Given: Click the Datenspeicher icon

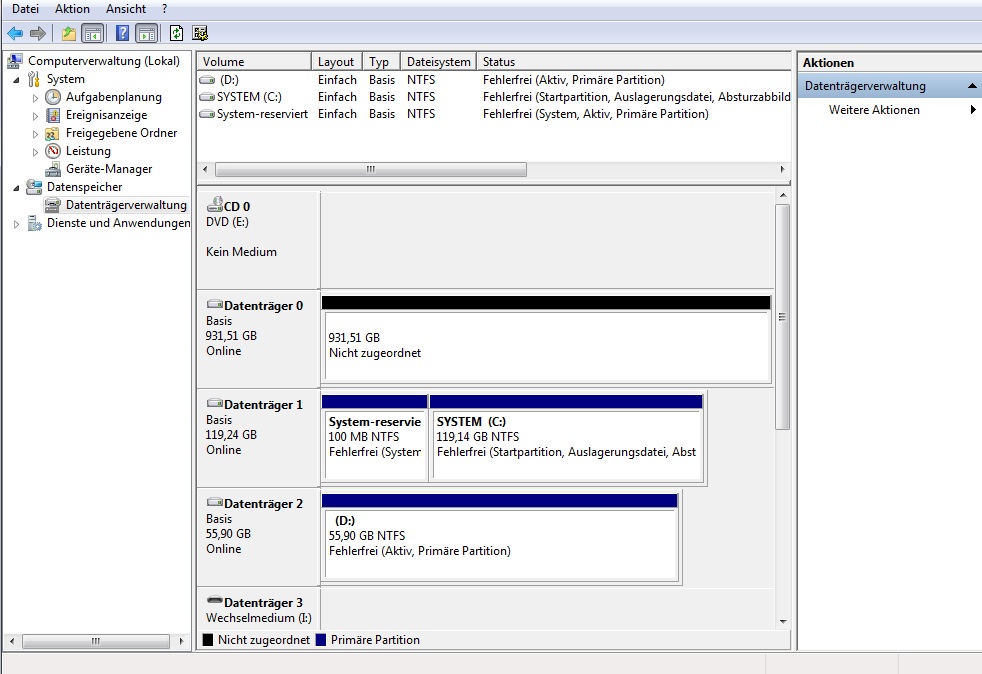Looking at the screenshot, I should [x=34, y=187].
